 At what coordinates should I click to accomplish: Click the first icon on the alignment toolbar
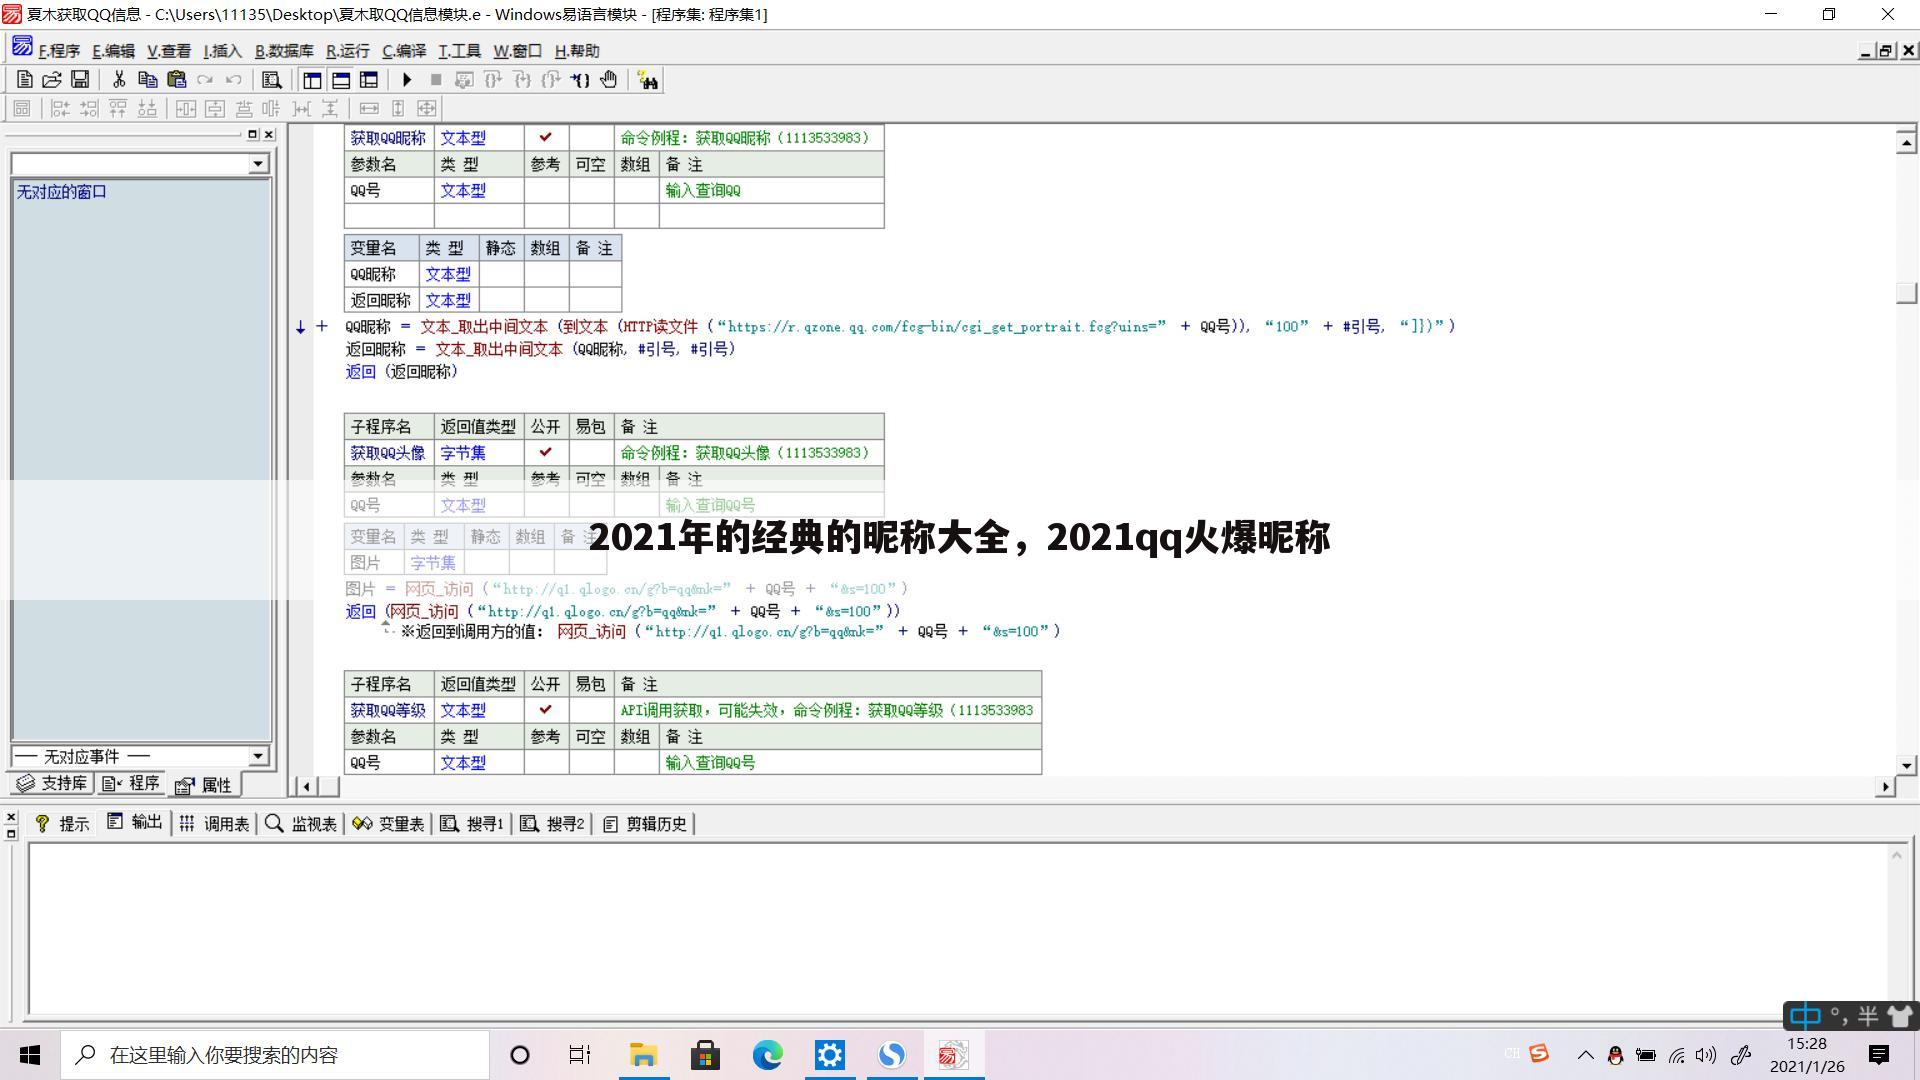(x=22, y=108)
